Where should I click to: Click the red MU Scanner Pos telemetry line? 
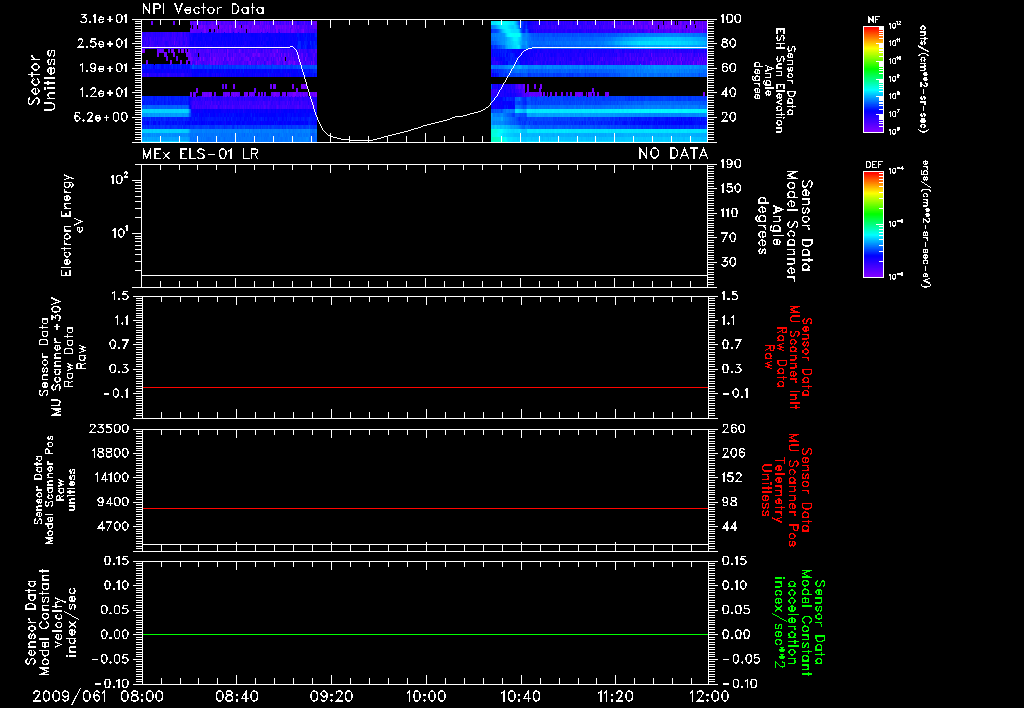coord(424,508)
